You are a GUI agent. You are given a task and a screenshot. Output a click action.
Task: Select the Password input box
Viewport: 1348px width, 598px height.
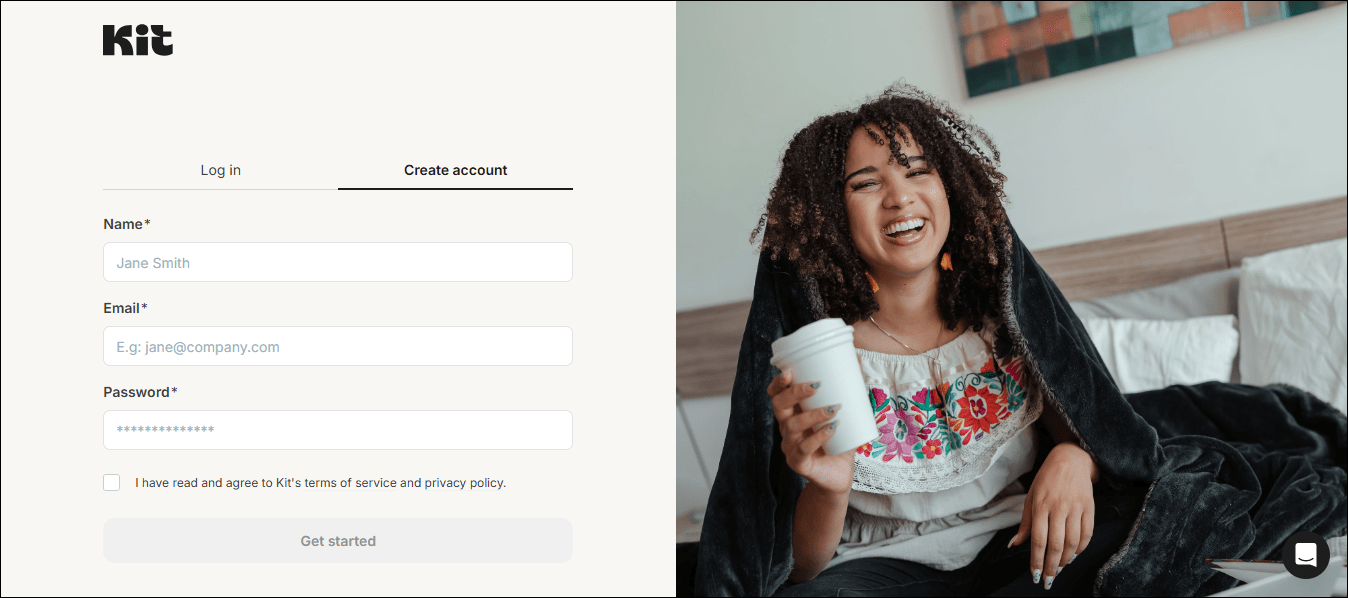(x=338, y=430)
